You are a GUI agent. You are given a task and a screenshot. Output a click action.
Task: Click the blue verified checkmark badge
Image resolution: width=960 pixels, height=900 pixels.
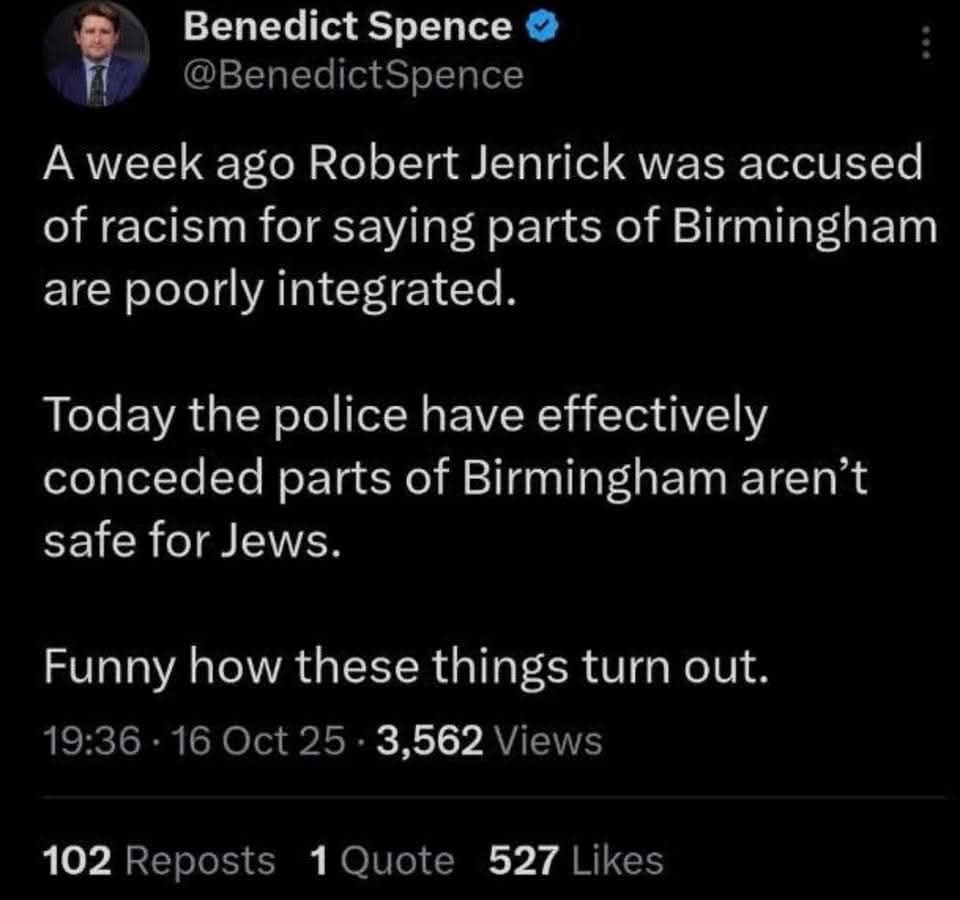pos(542,27)
